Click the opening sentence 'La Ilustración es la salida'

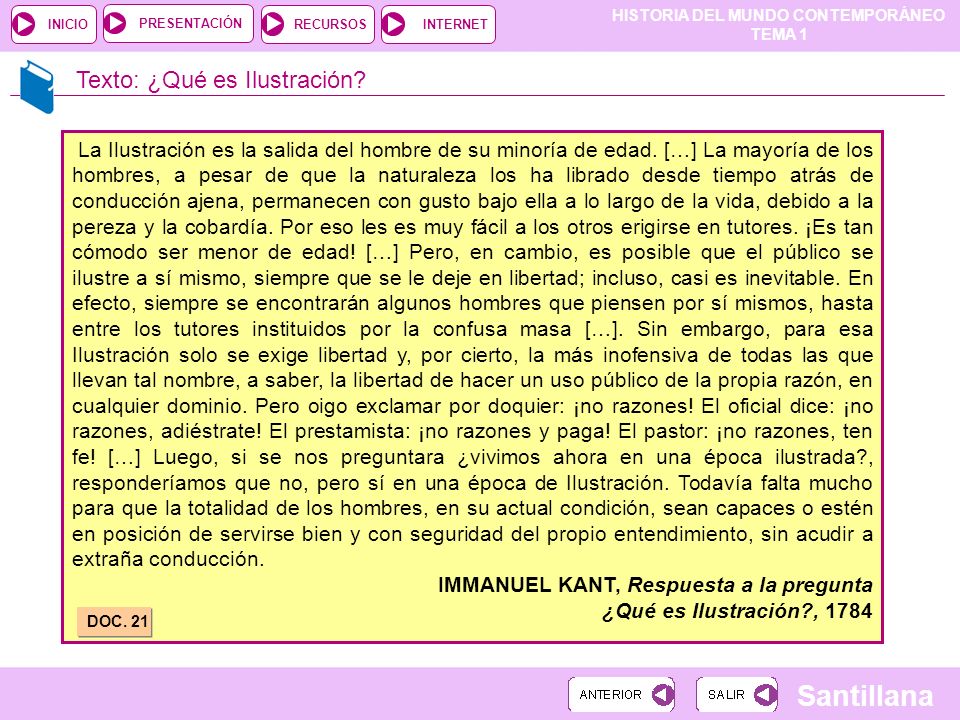(x=198, y=151)
